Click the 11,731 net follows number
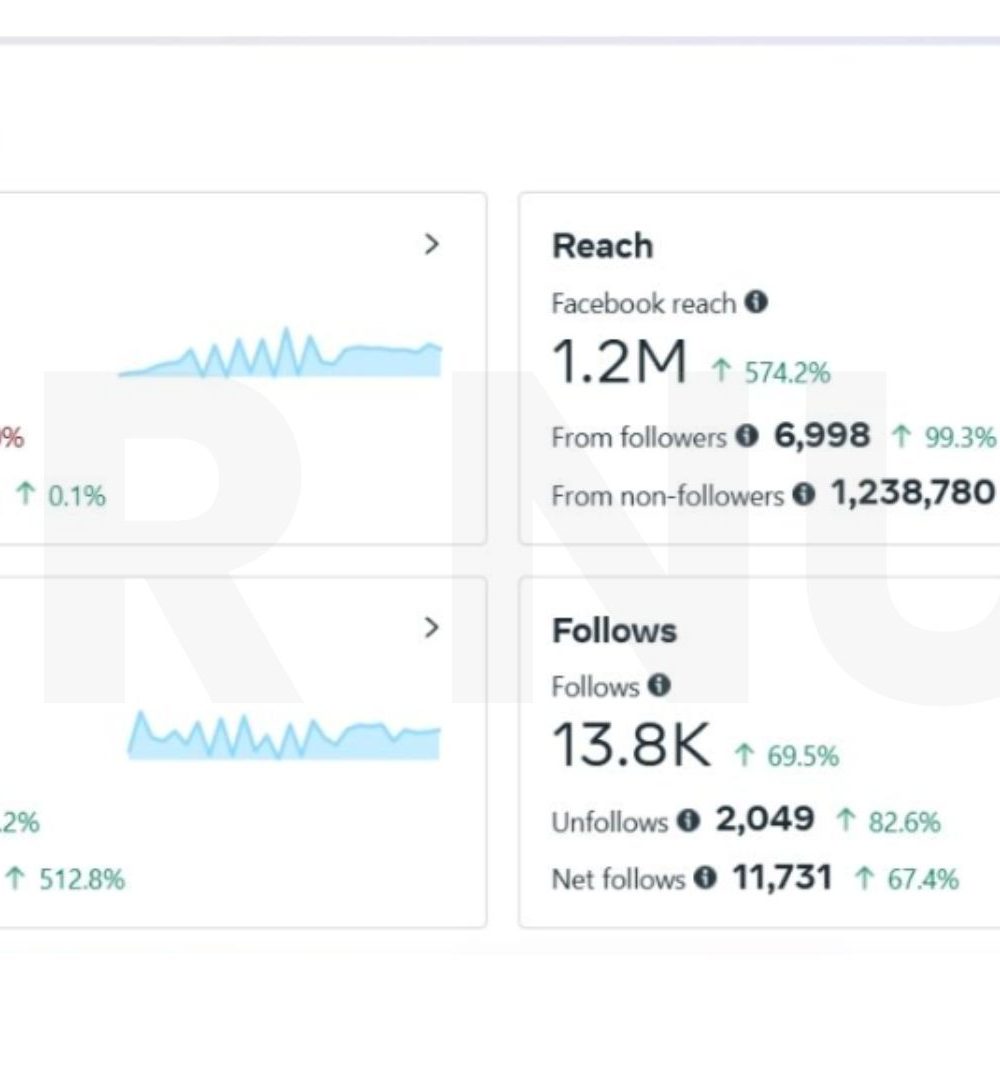 782,877
